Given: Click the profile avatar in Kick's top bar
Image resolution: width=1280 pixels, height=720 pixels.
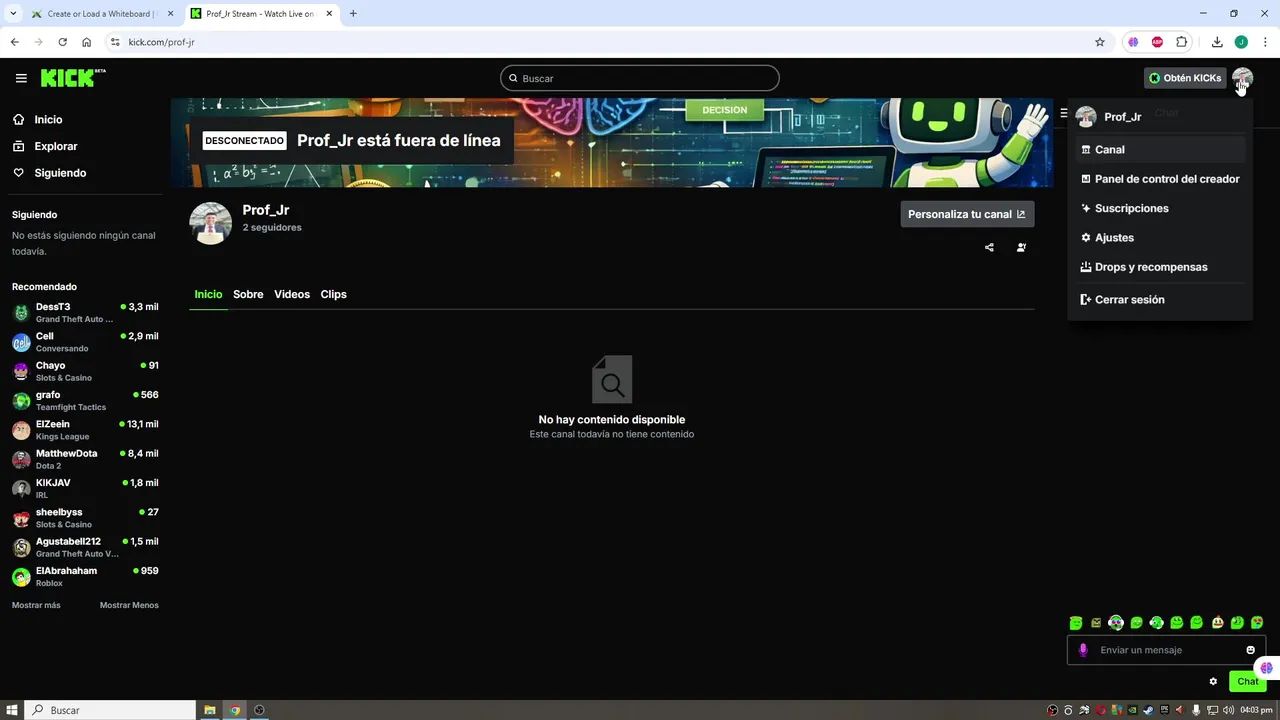Looking at the screenshot, I should point(1242,78).
